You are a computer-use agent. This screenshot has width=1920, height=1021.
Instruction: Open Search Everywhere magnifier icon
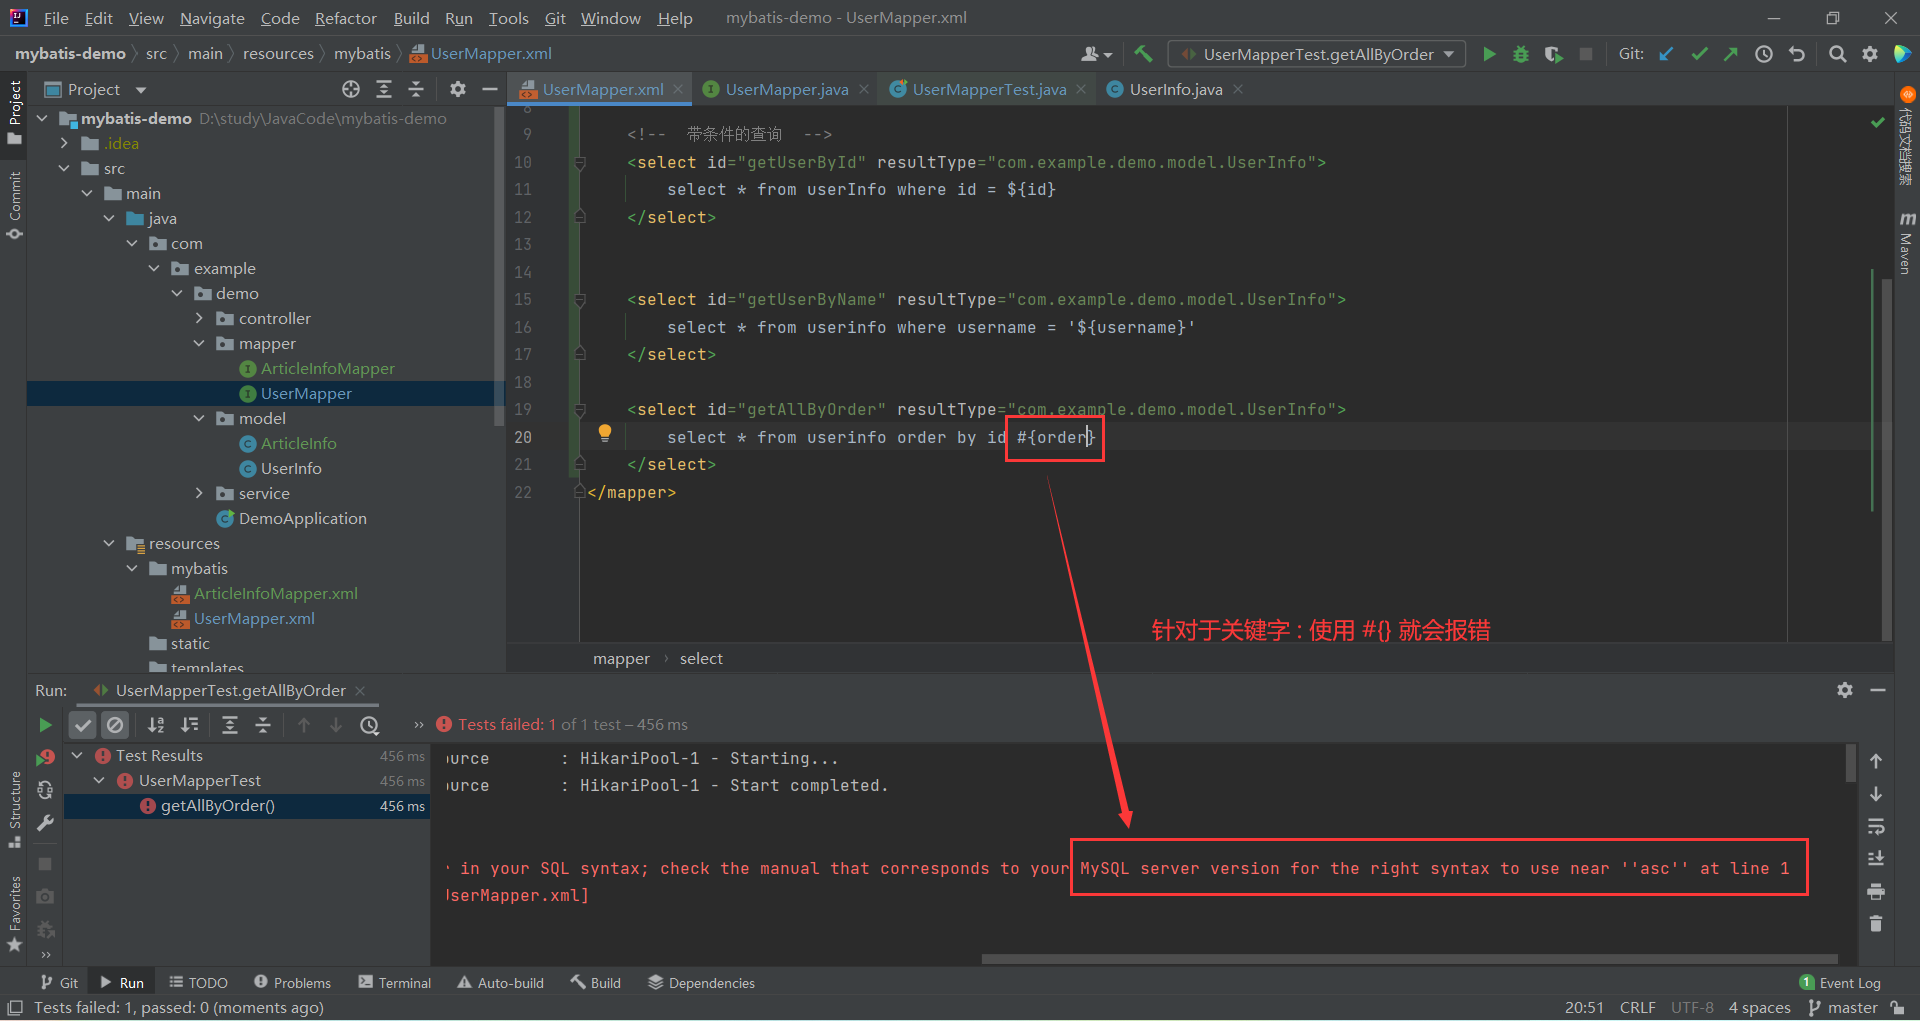(1837, 54)
